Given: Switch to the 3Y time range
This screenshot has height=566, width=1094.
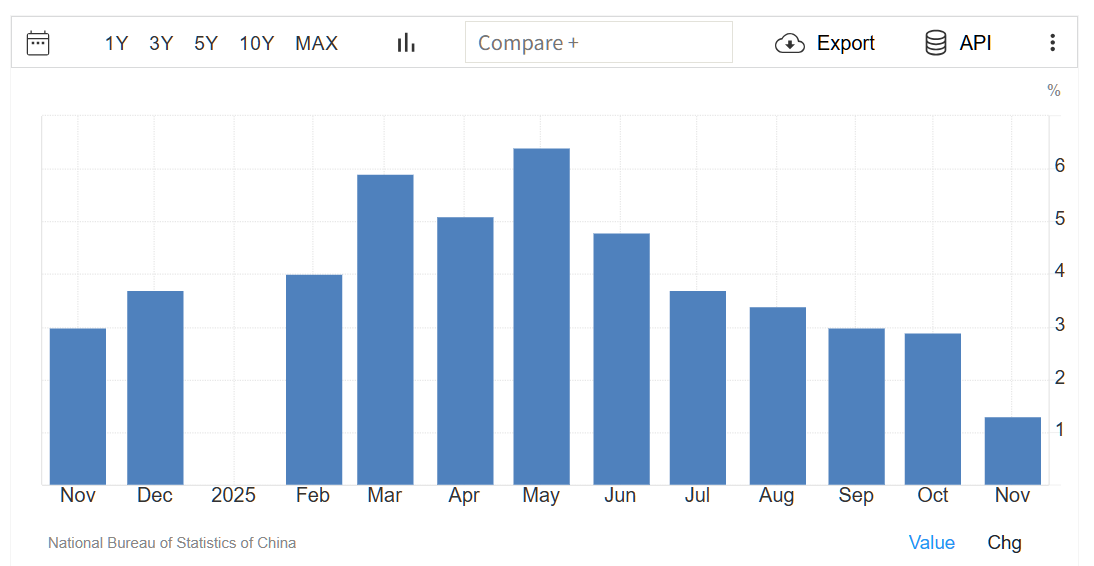Looking at the screenshot, I should pyautogui.click(x=161, y=43).
